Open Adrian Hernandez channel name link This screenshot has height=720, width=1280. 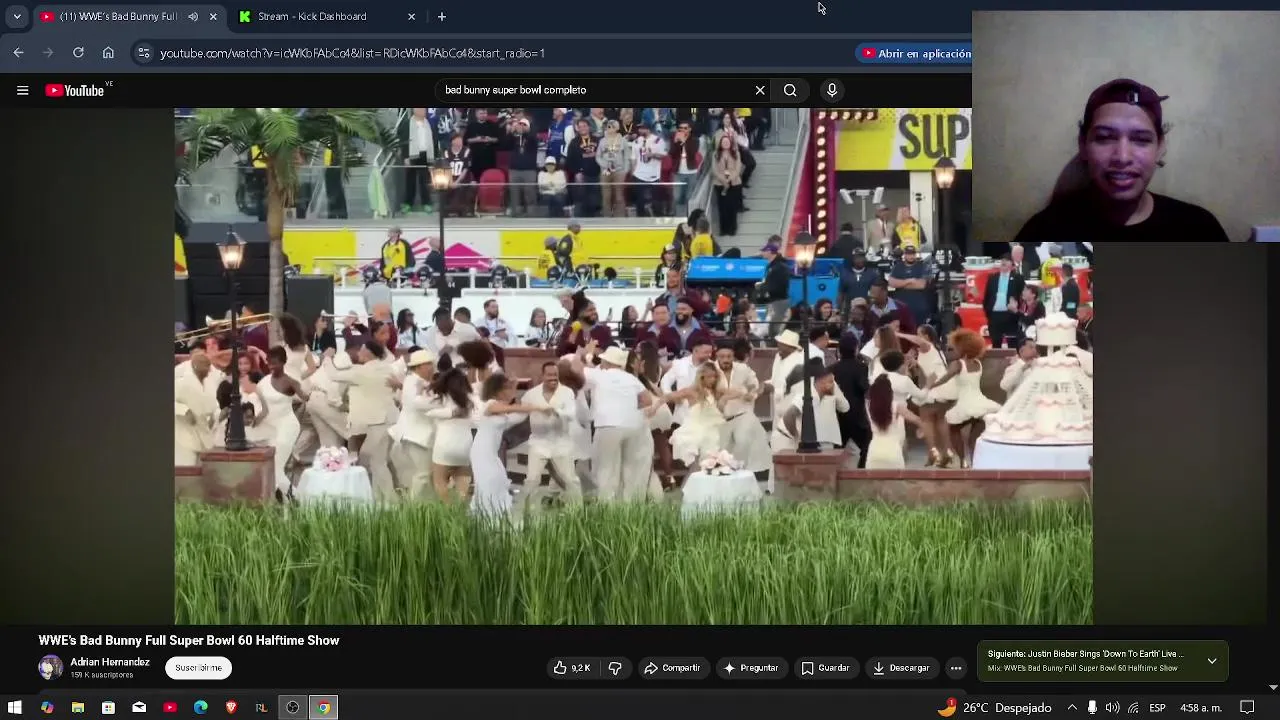pos(110,662)
